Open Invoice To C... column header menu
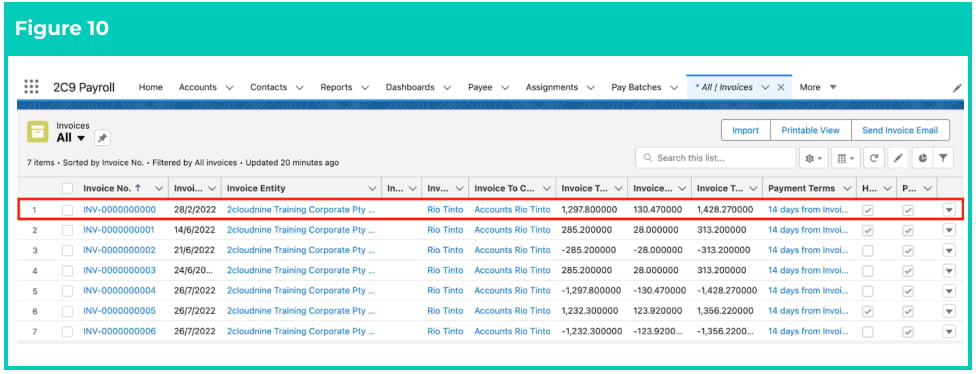The width and height of the screenshot is (976, 374). pos(547,188)
